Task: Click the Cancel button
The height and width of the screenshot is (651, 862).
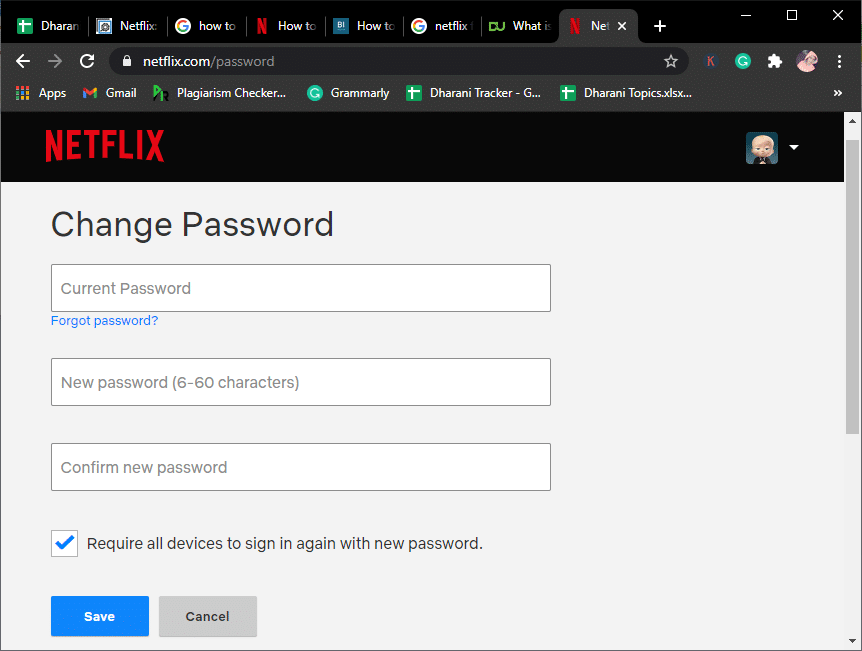Action: [207, 616]
